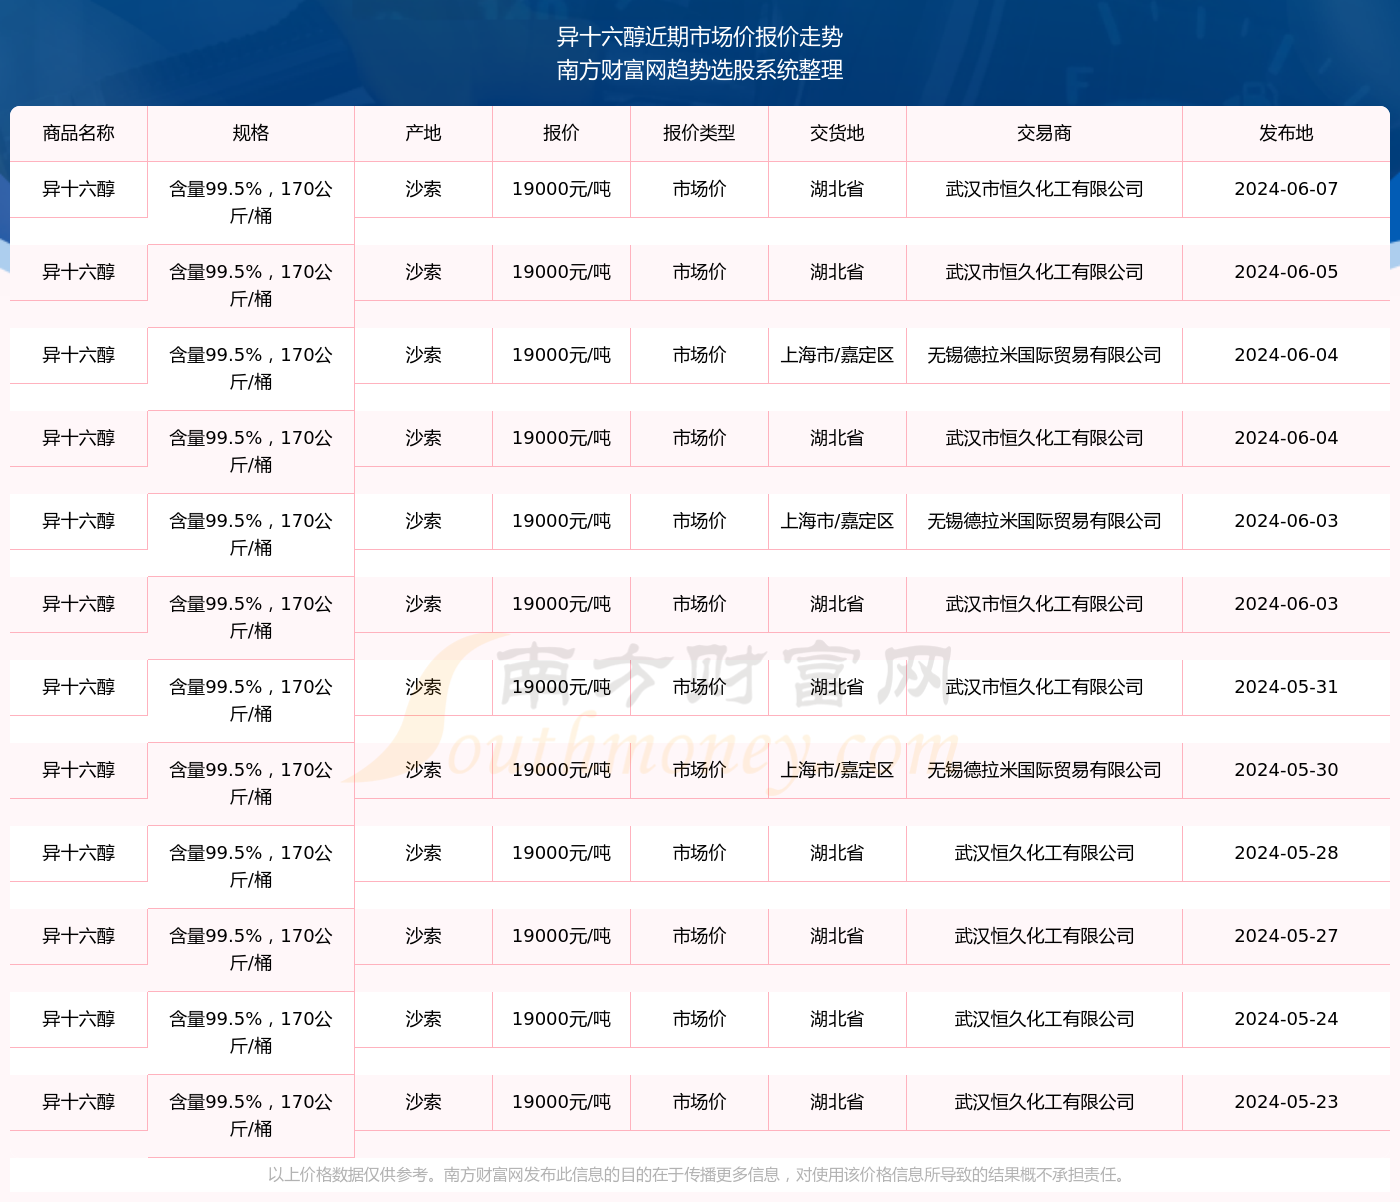Click the 含量99.5% spec in the 2024-05-24 row
The width and height of the screenshot is (1400, 1202).
coord(251,1032)
